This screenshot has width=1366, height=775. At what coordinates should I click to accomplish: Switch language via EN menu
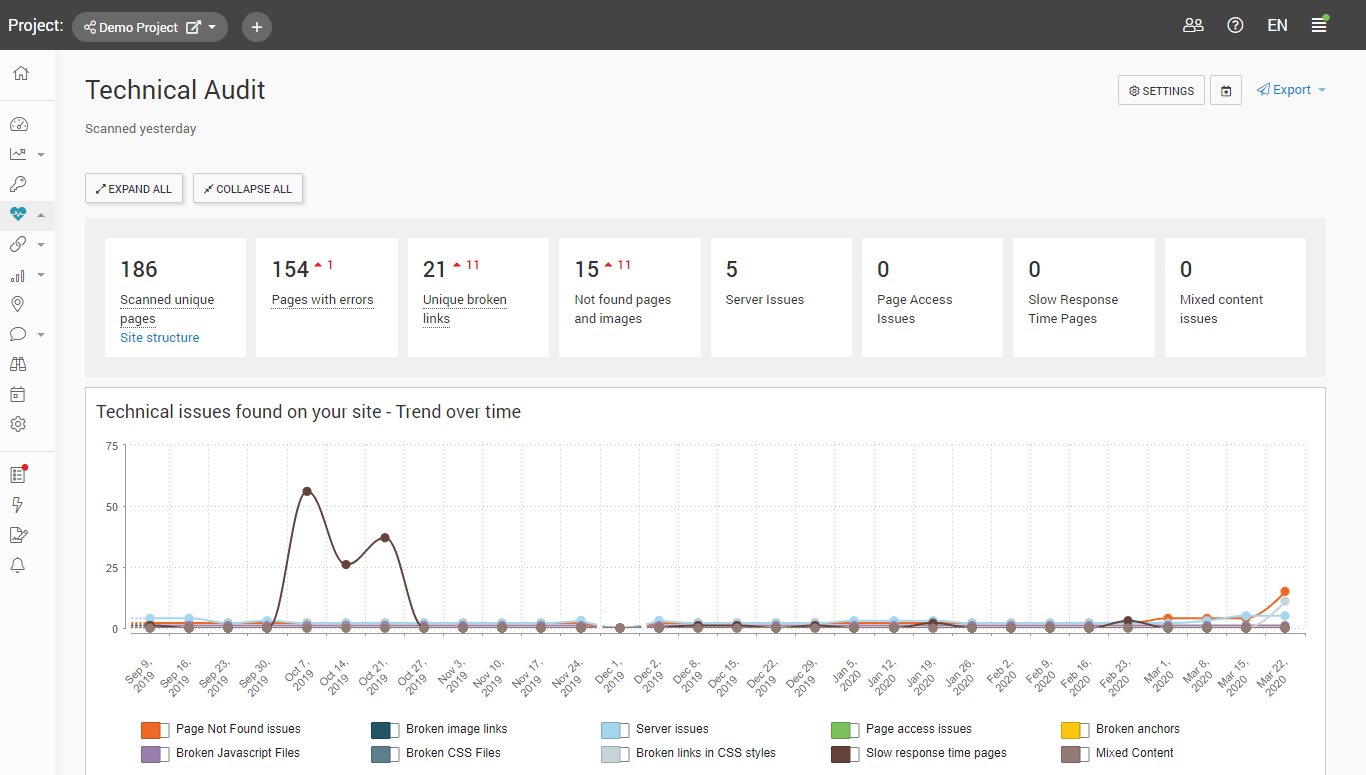coord(1277,26)
